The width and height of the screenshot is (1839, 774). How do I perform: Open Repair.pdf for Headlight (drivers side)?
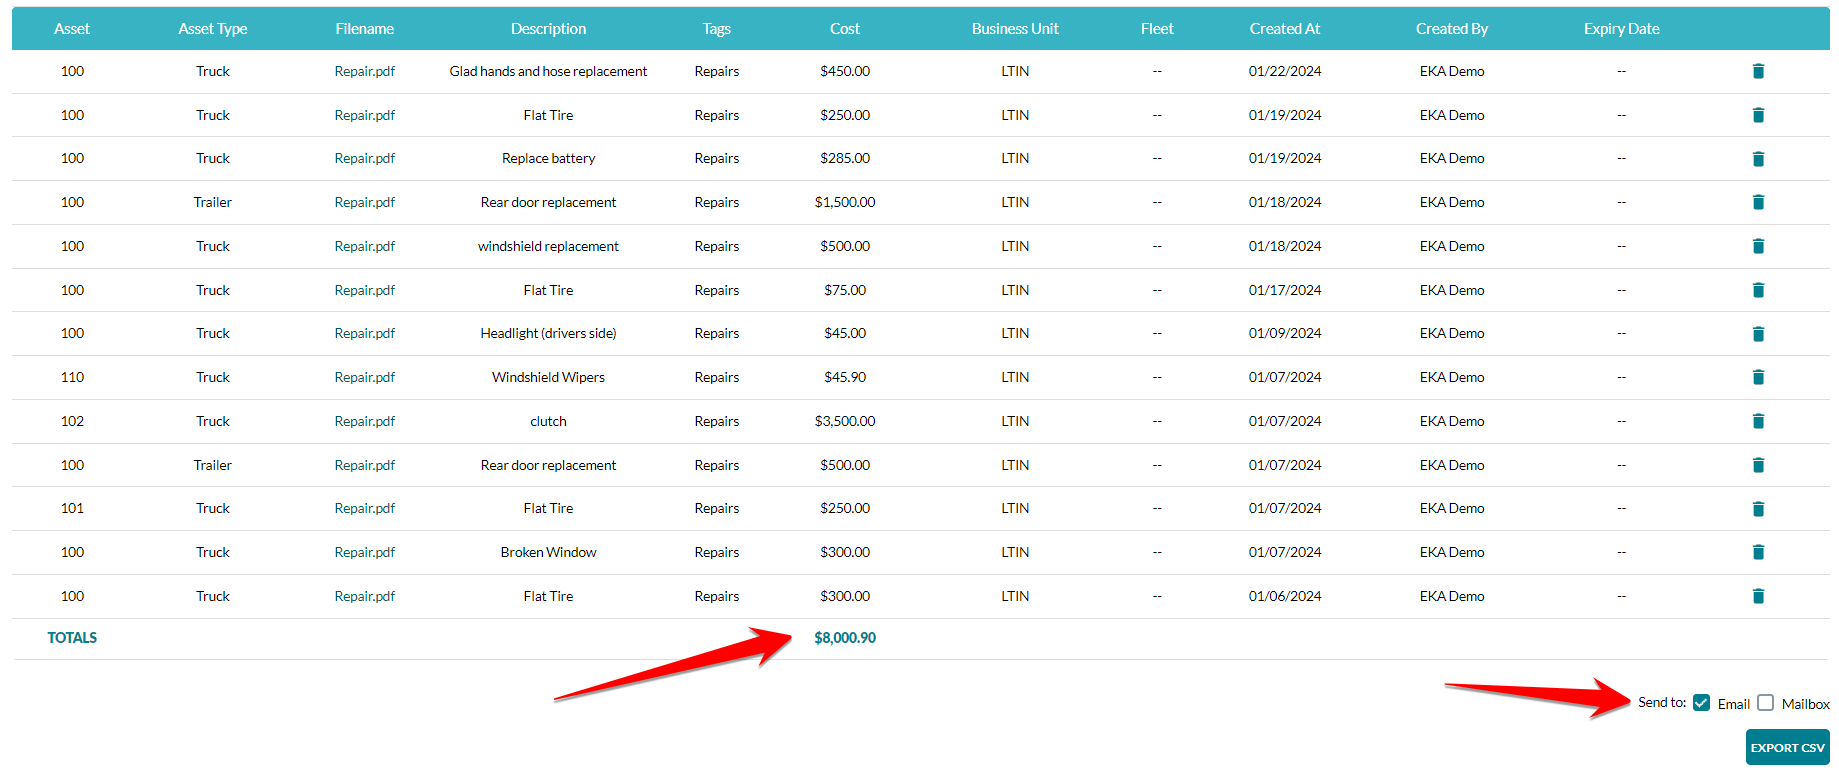[x=365, y=333]
